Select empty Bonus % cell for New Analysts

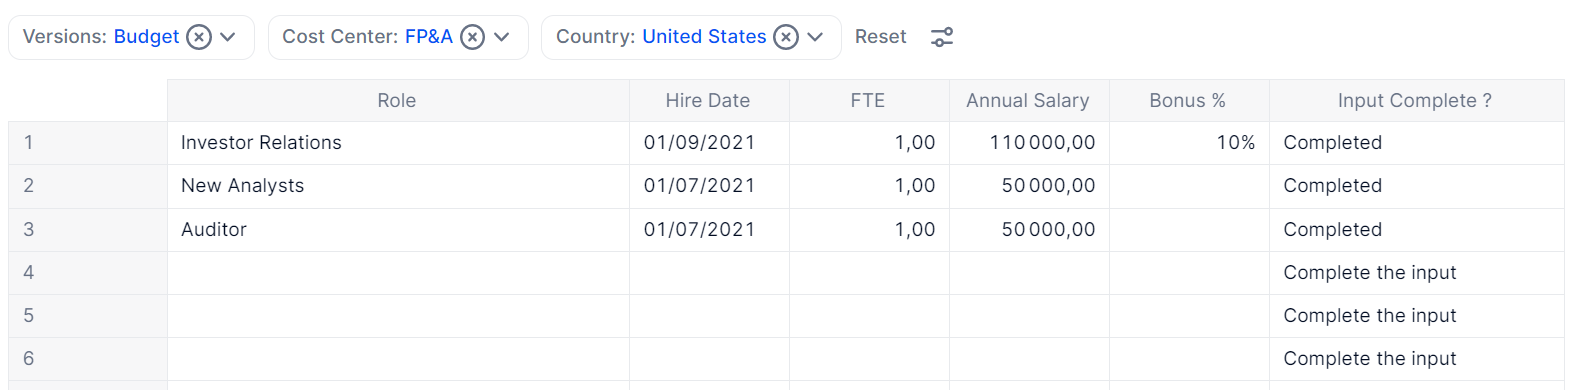click(x=1189, y=186)
